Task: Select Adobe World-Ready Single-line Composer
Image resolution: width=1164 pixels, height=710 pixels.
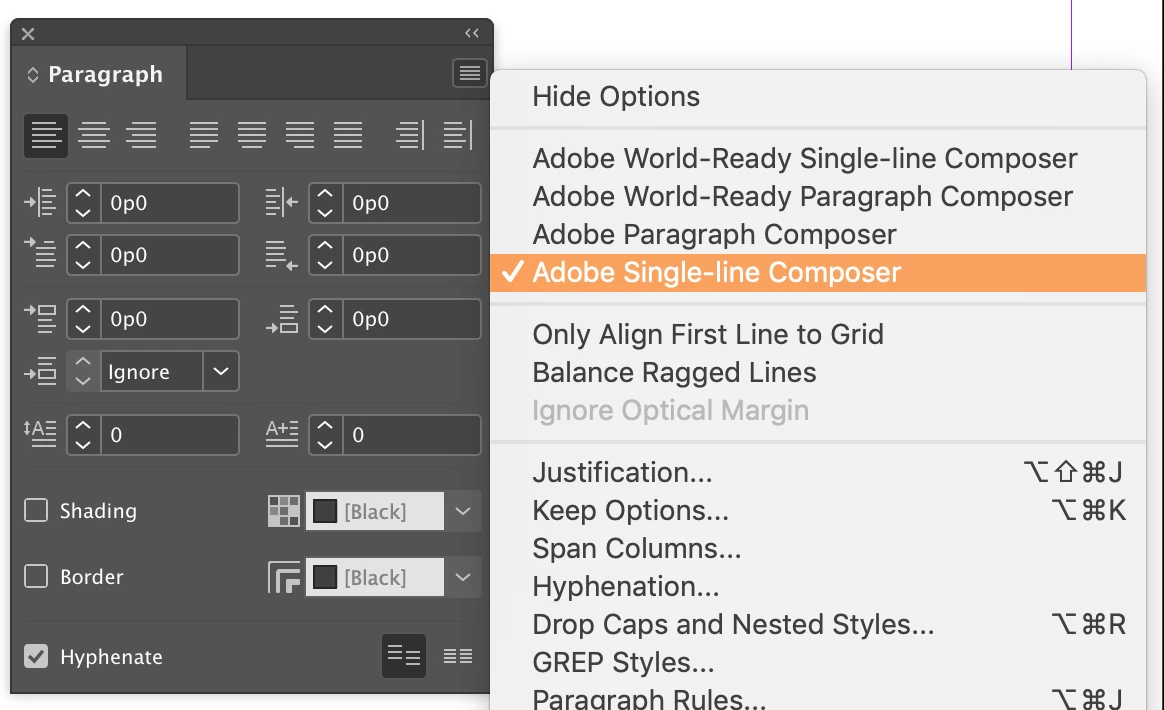Action: (x=818, y=158)
